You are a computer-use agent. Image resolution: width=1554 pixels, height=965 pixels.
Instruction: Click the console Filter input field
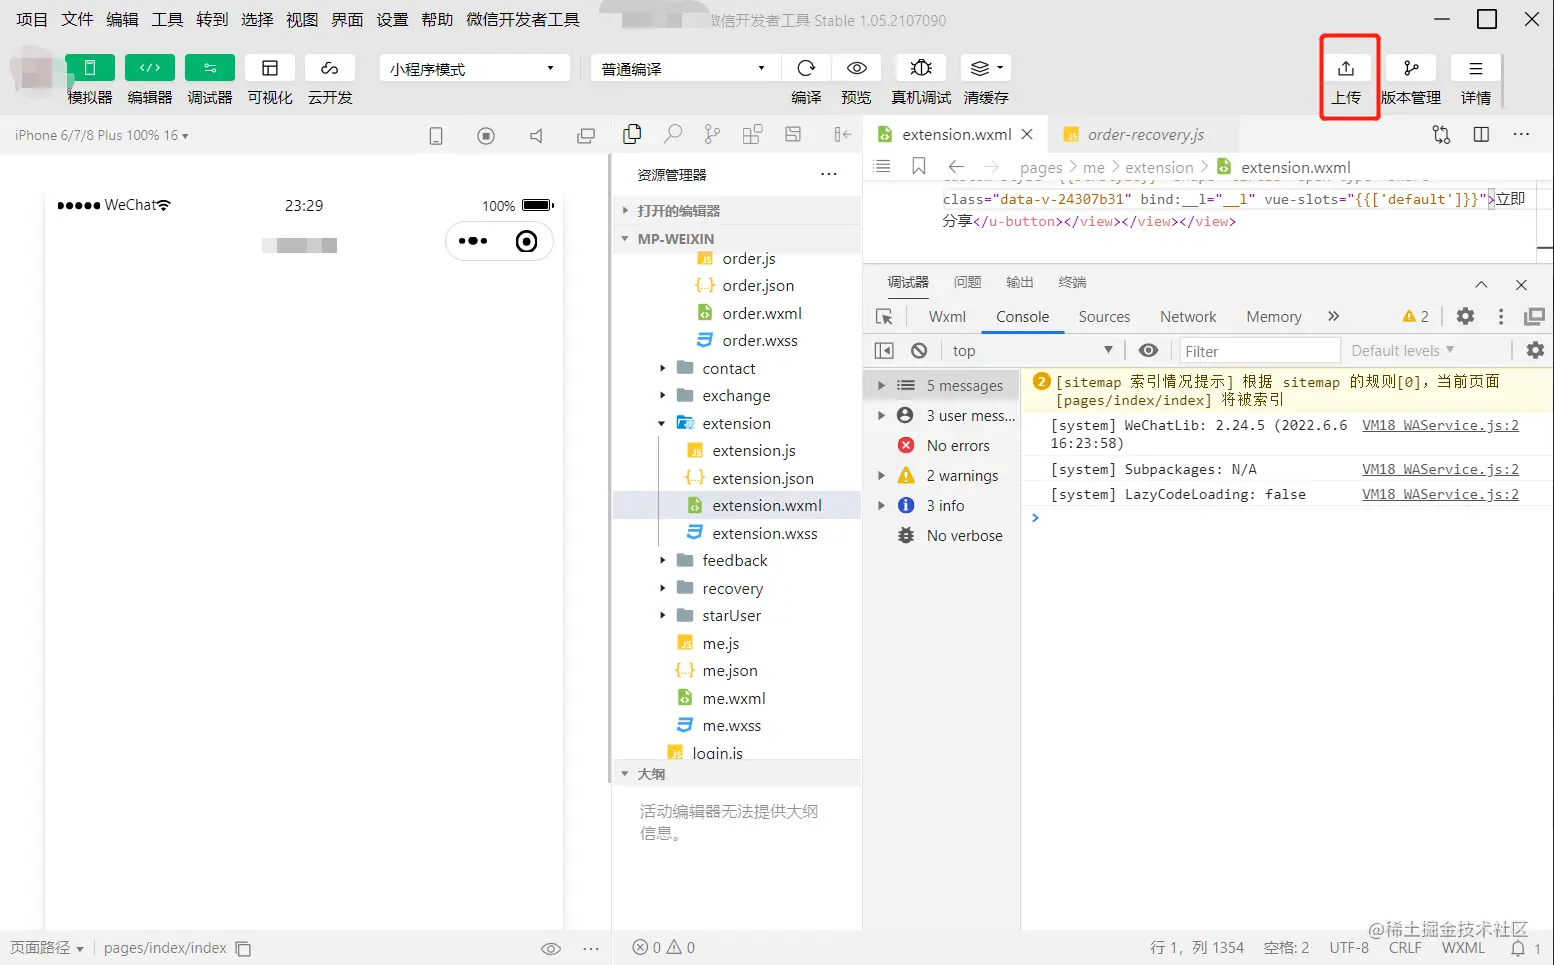(x=1259, y=351)
